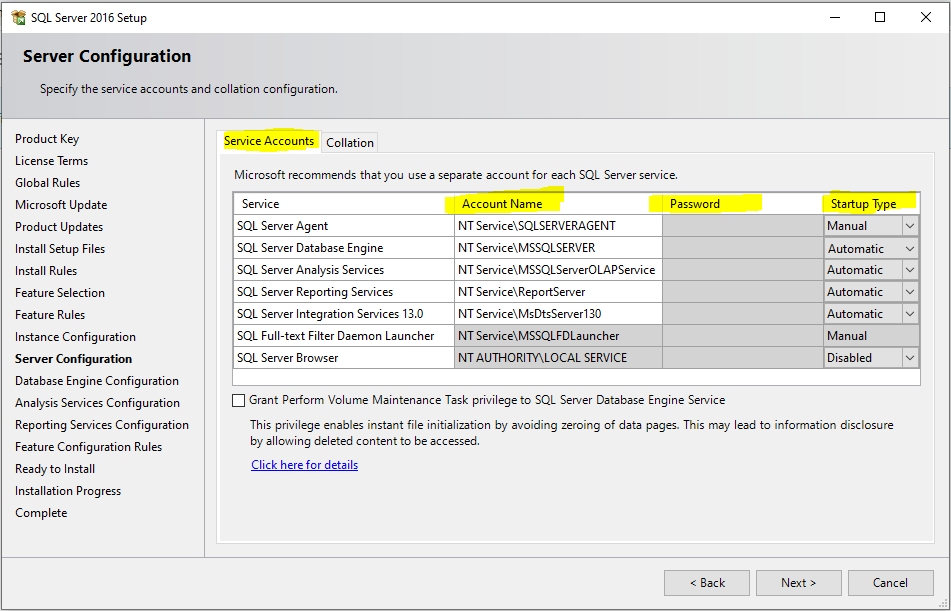This screenshot has height=611, width=951.
Task: Select the Feature Selection step in sidebar
Action: (x=60, y=292)
